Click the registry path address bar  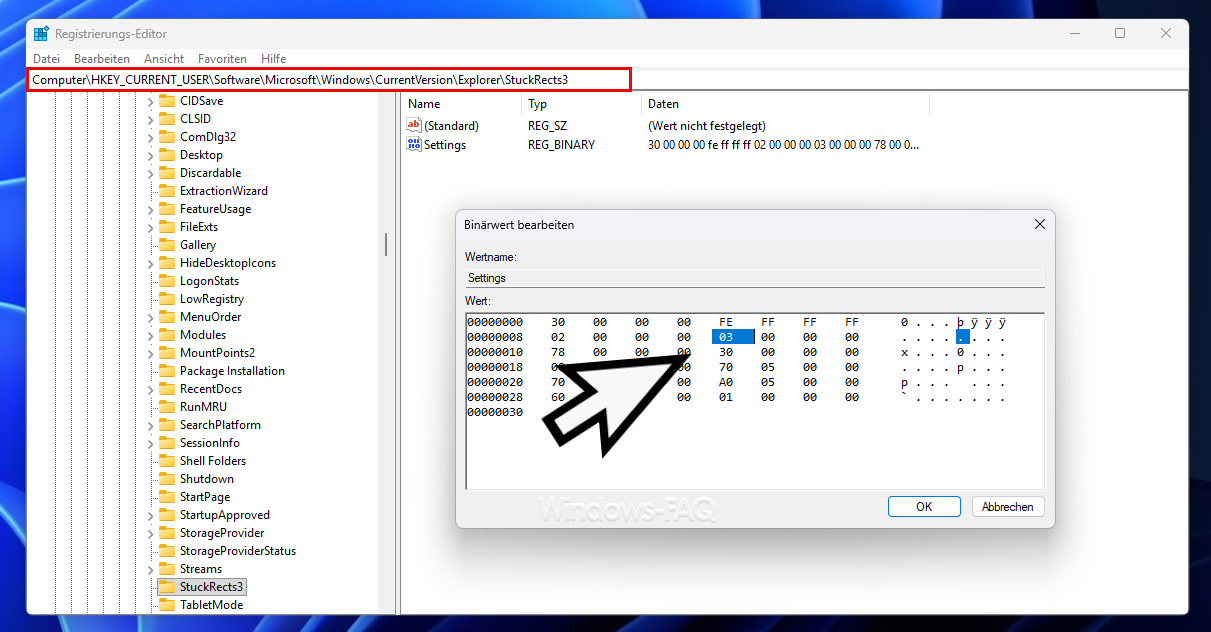(x=330, y=79)
